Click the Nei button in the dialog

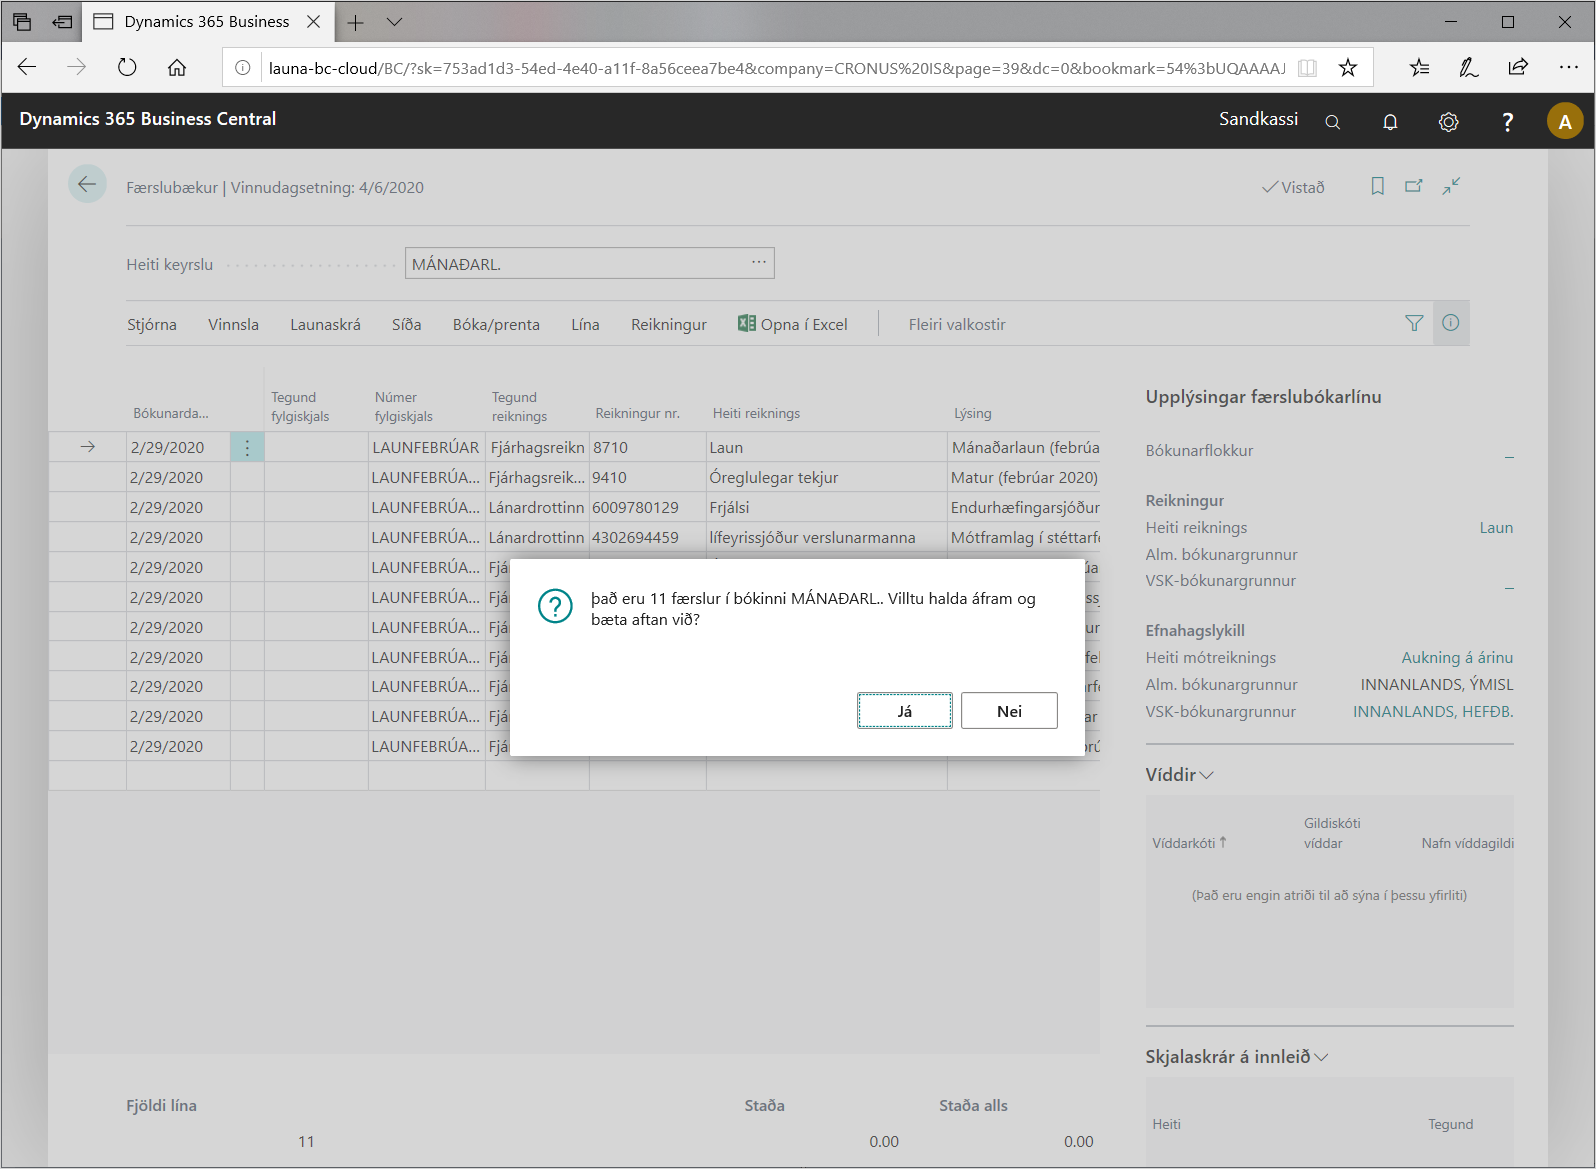tap(1008, 711)
